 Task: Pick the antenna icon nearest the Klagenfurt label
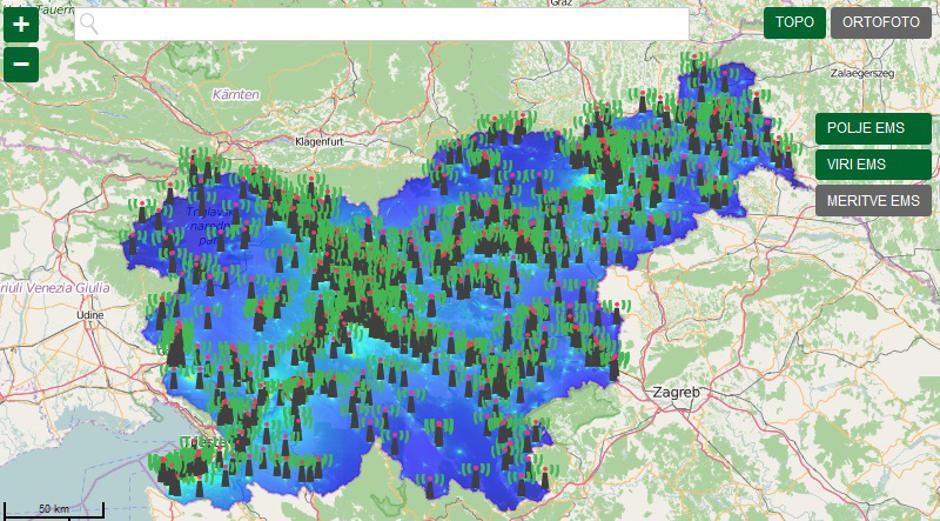click(x=311, y=187)
